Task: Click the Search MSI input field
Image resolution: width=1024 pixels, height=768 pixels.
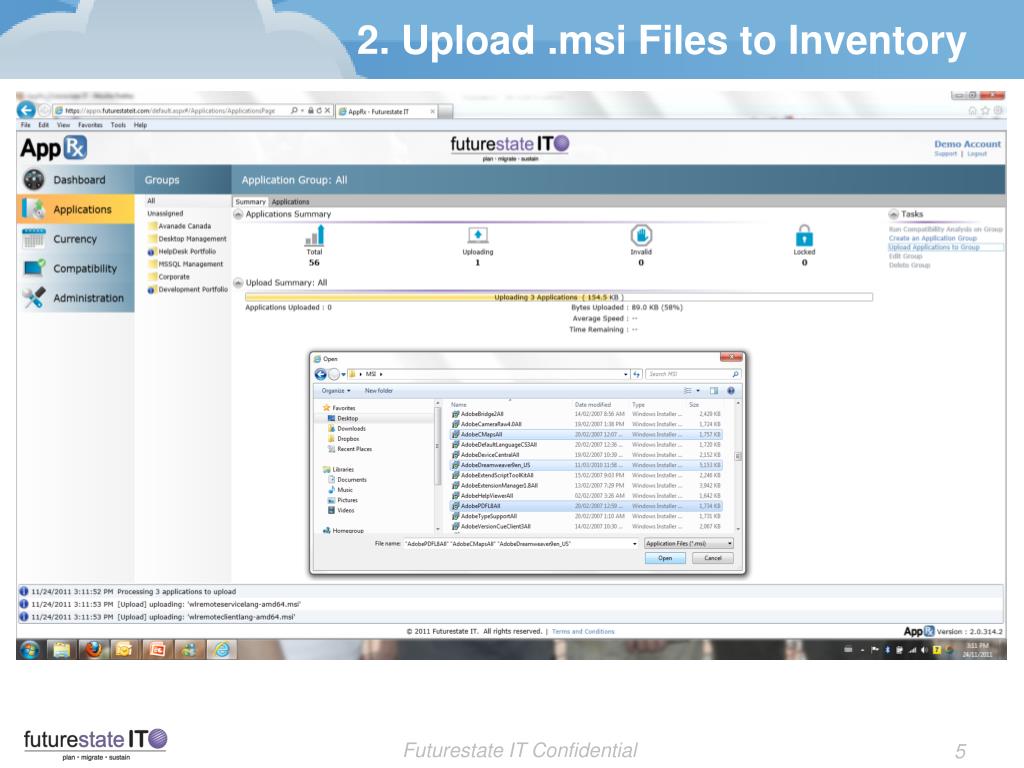Action: tap(687, 374)
